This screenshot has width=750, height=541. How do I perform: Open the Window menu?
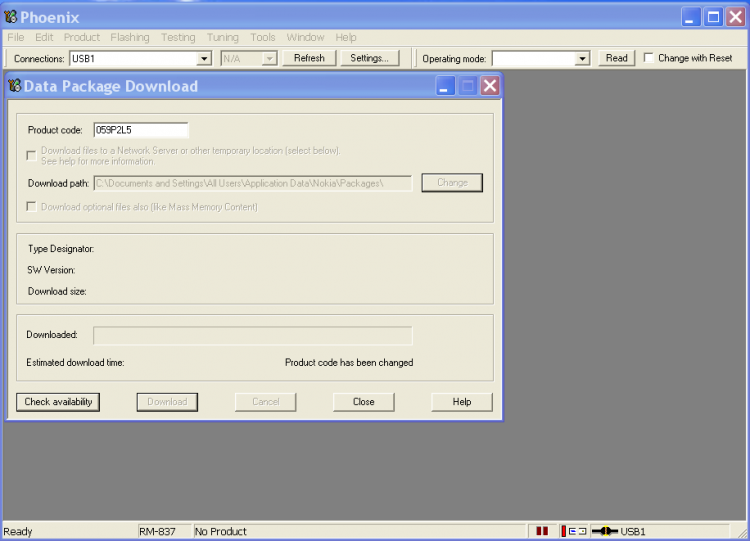(305, 37)
